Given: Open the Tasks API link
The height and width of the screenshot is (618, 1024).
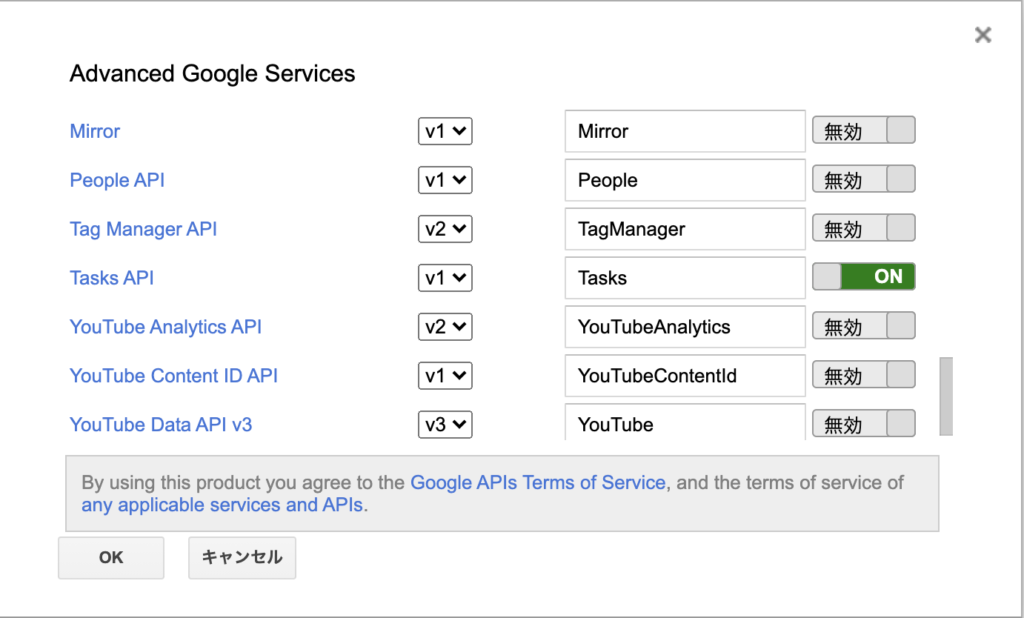Looking at the screenshot, I should pos(112,278).
